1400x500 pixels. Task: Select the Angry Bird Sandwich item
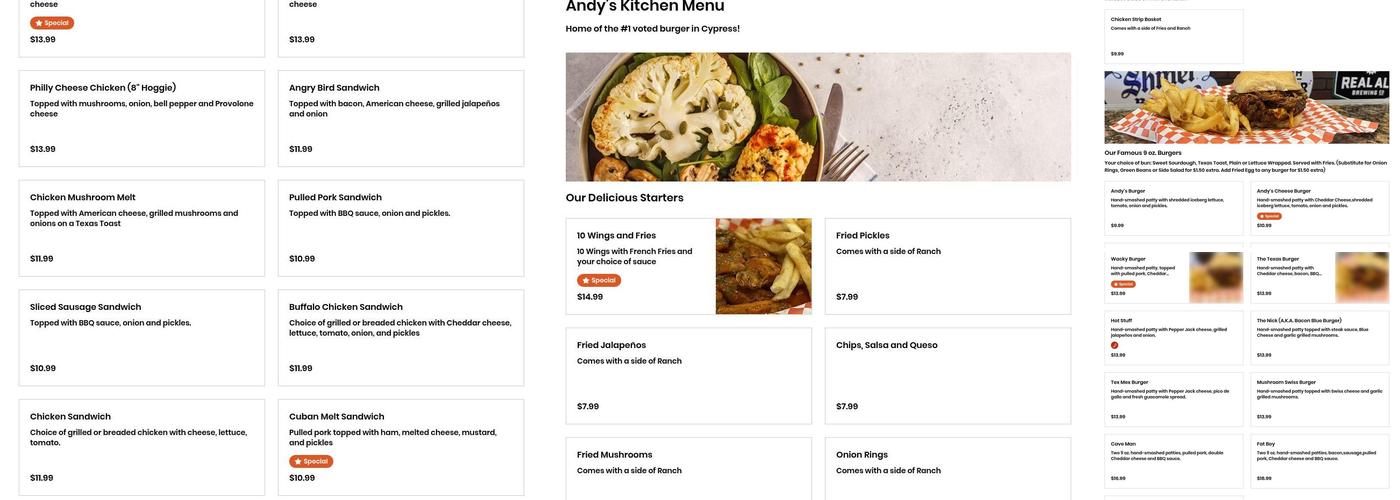[x=400, y=118]
